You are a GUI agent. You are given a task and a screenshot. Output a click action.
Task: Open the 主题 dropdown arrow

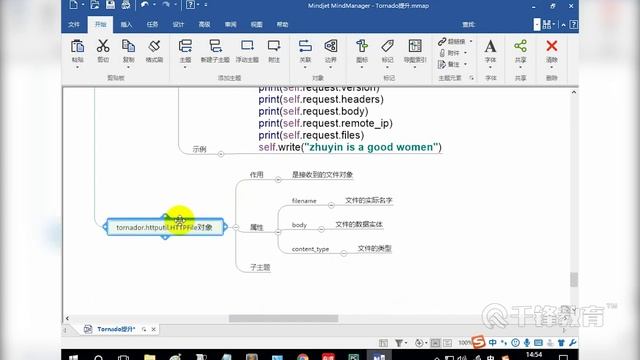(x=185, y=67)
